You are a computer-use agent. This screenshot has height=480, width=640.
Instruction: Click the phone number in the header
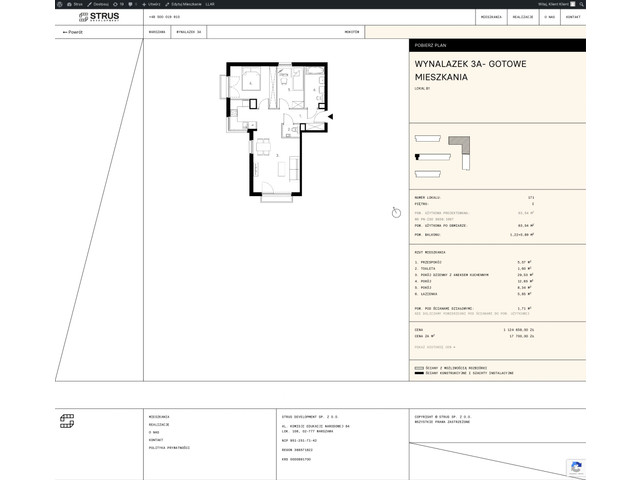point(164,17)
